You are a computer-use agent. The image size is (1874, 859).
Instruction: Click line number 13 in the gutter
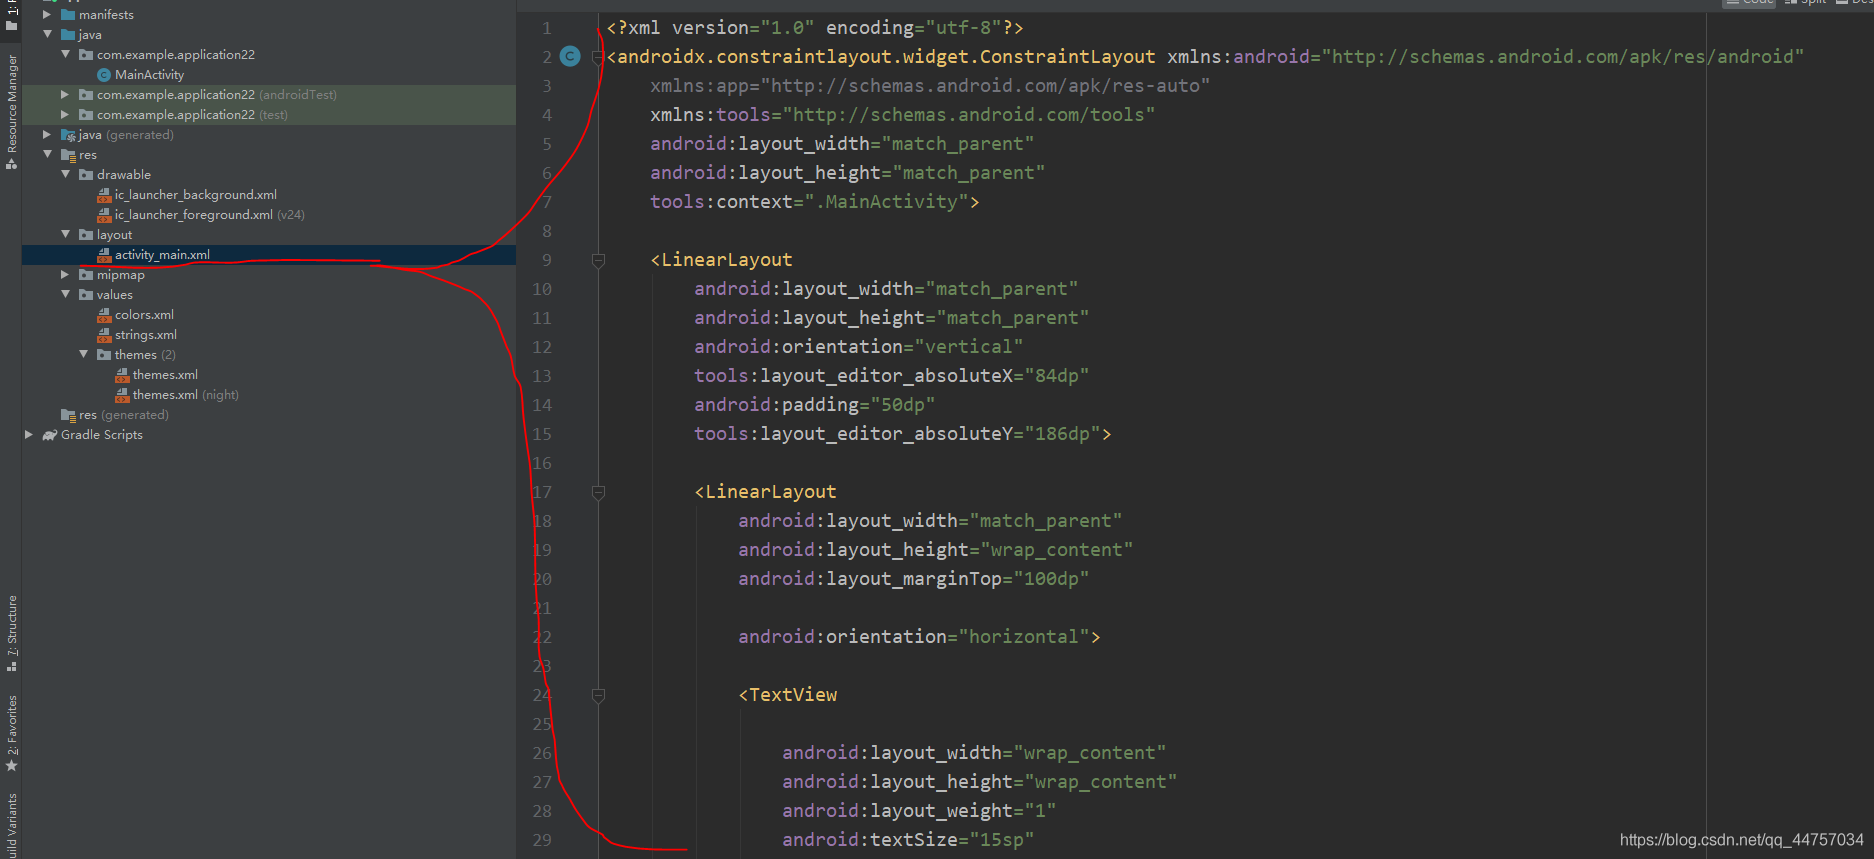point(541,376)
